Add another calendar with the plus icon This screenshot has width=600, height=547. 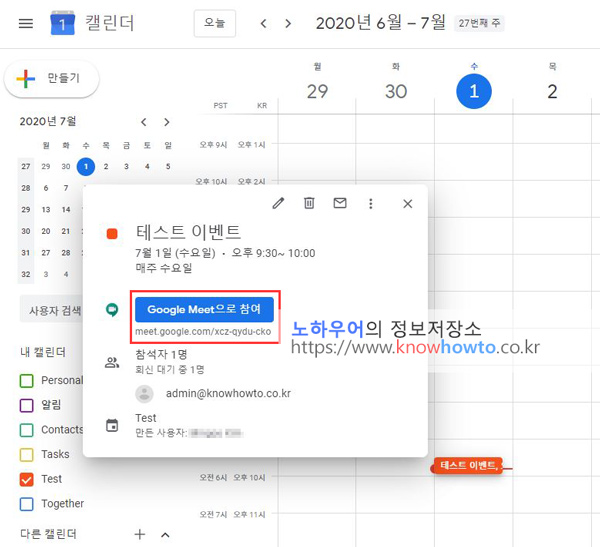point(140,534)
